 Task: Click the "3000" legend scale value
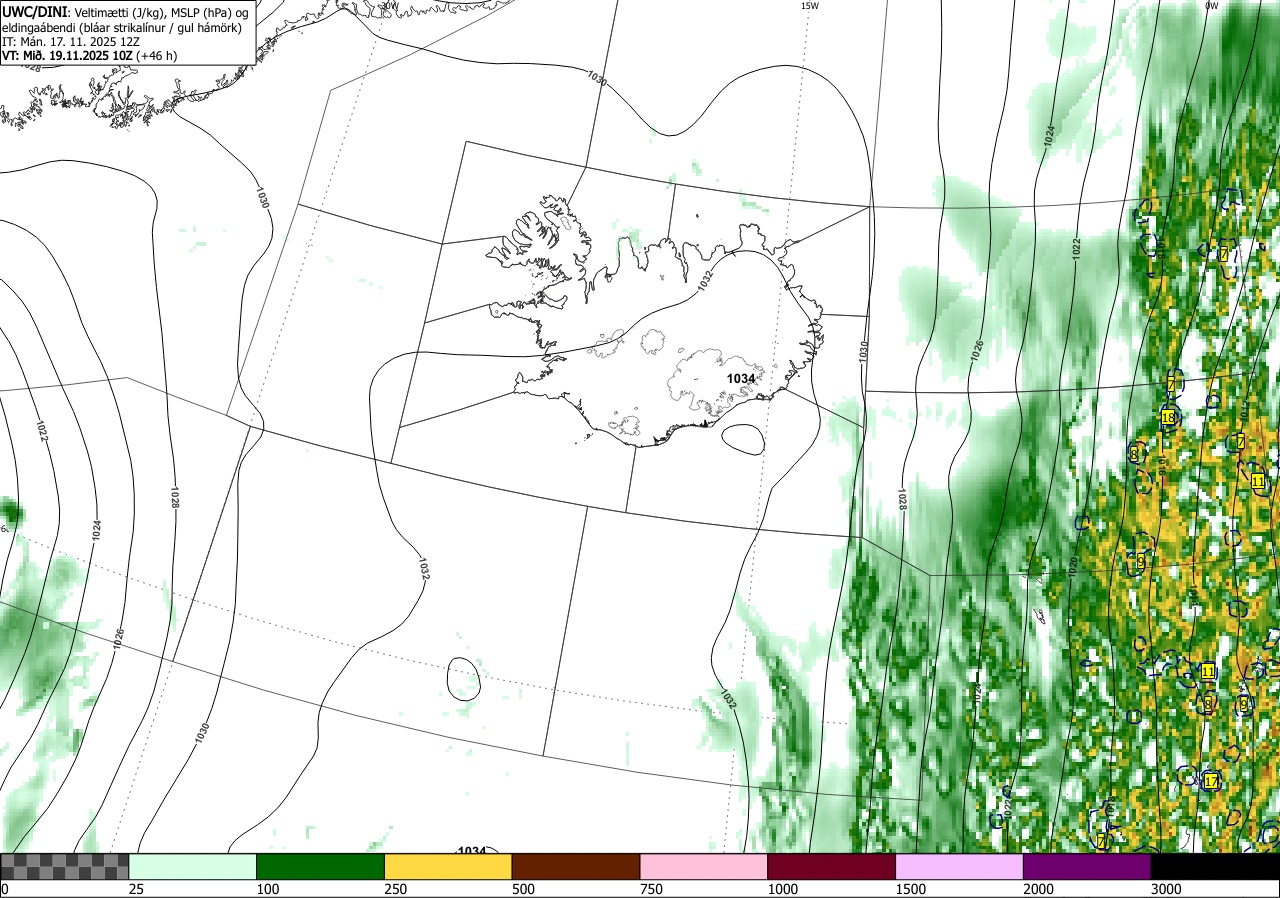[1167, 889]
